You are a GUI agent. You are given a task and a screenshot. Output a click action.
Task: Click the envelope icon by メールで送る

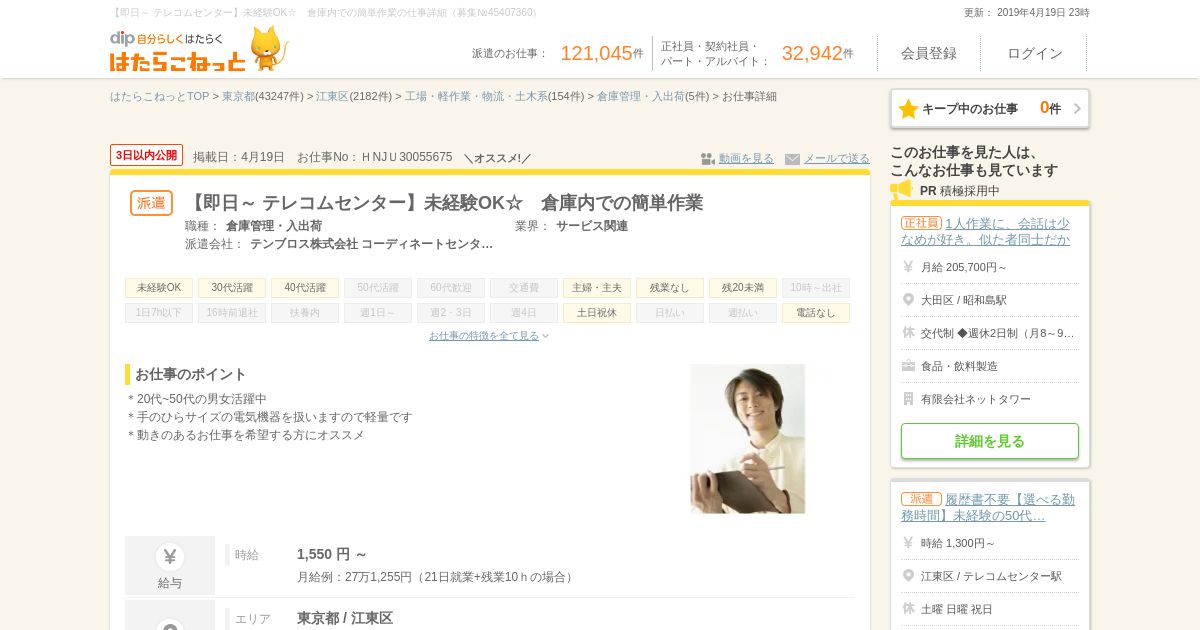click(x=792, y=159)
